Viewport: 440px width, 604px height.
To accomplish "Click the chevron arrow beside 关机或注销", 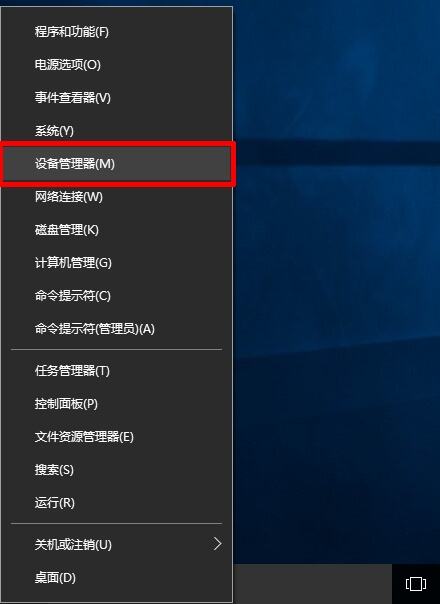I will tap(218, 544).
